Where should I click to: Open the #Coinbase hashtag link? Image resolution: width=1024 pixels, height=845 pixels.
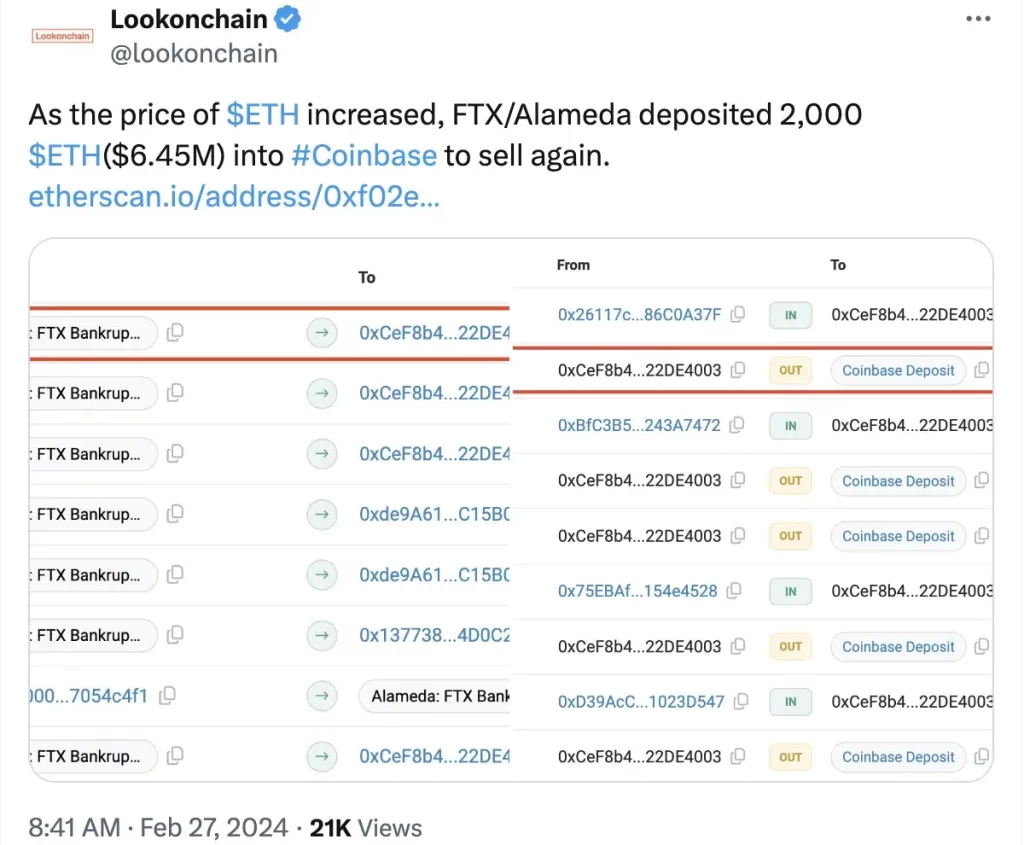click(x=364, y=155)
